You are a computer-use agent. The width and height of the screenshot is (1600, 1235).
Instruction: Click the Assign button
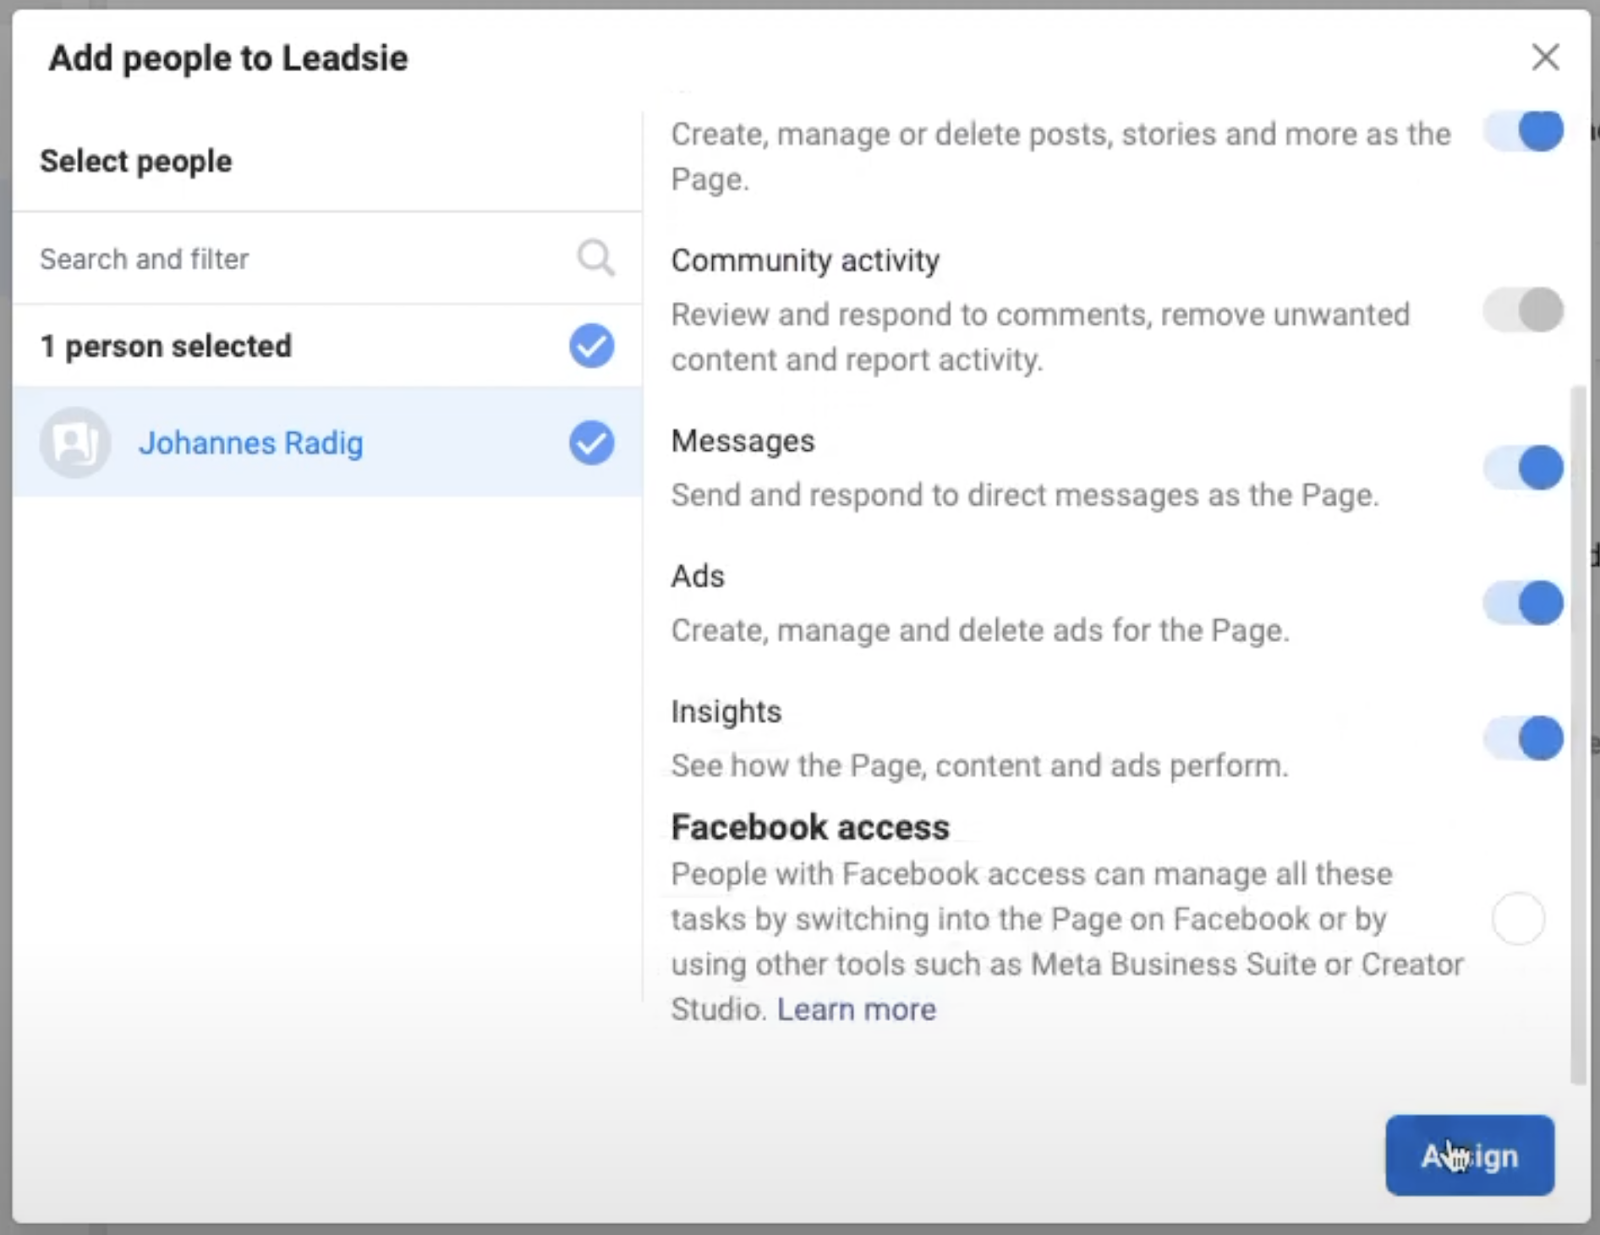coord(1469,1156)
